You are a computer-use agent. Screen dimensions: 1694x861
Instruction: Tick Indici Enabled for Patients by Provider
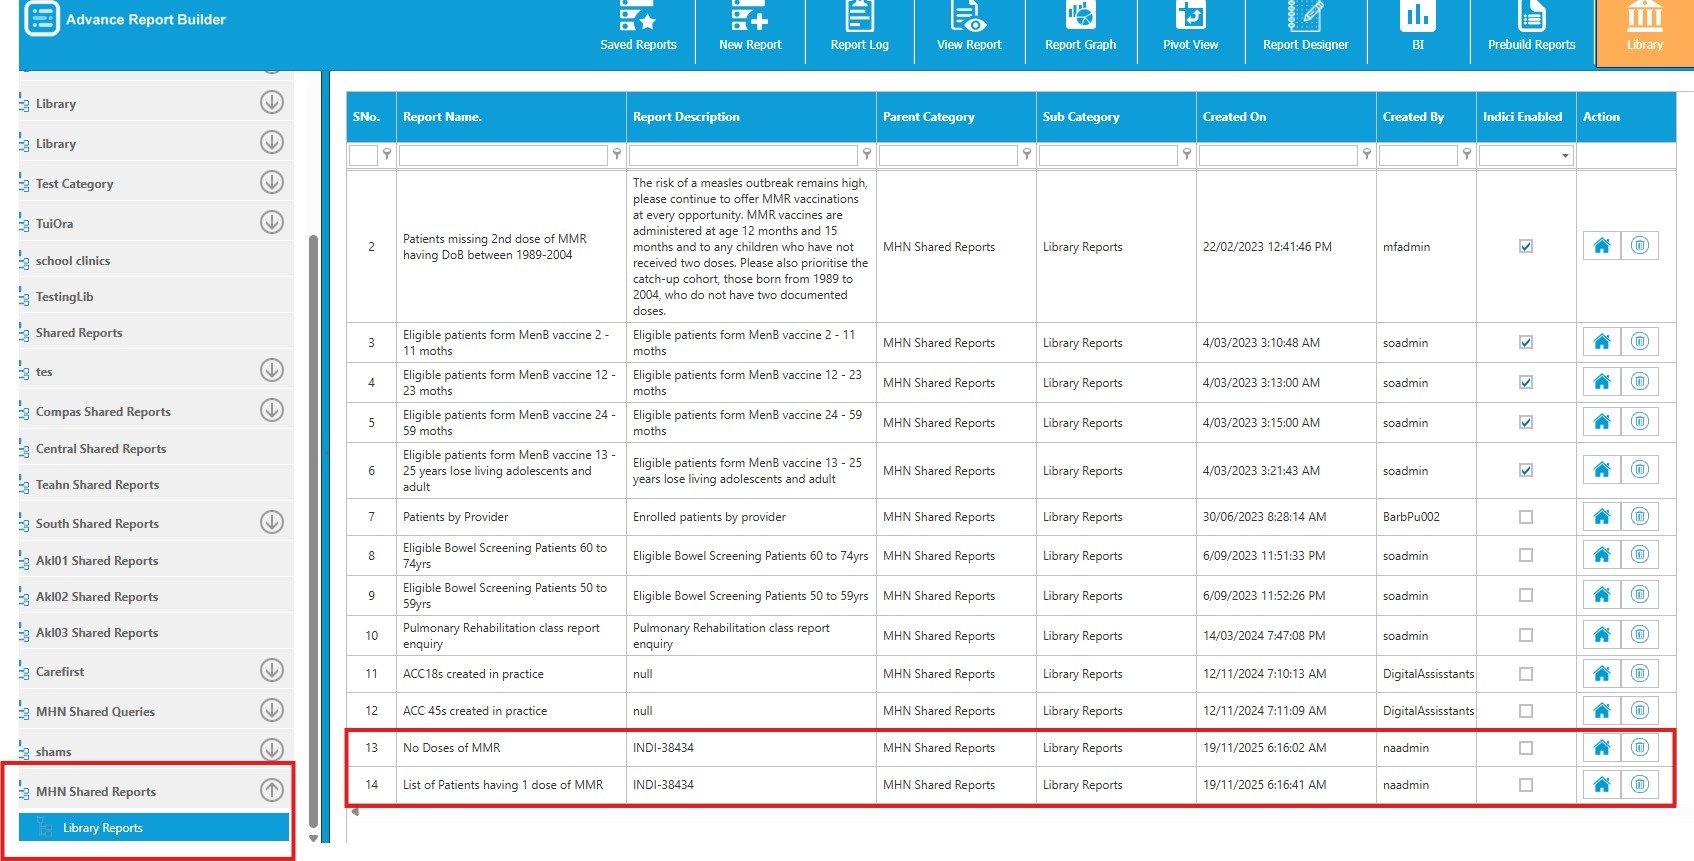tap(1525, 517)
